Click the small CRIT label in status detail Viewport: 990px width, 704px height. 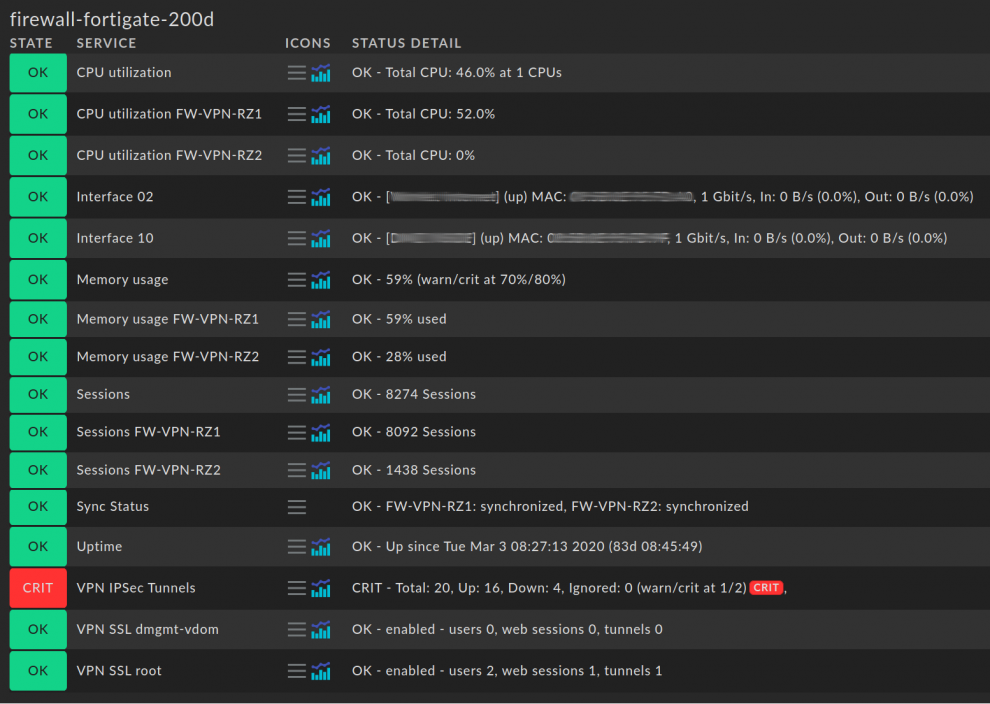click(767, 588)
